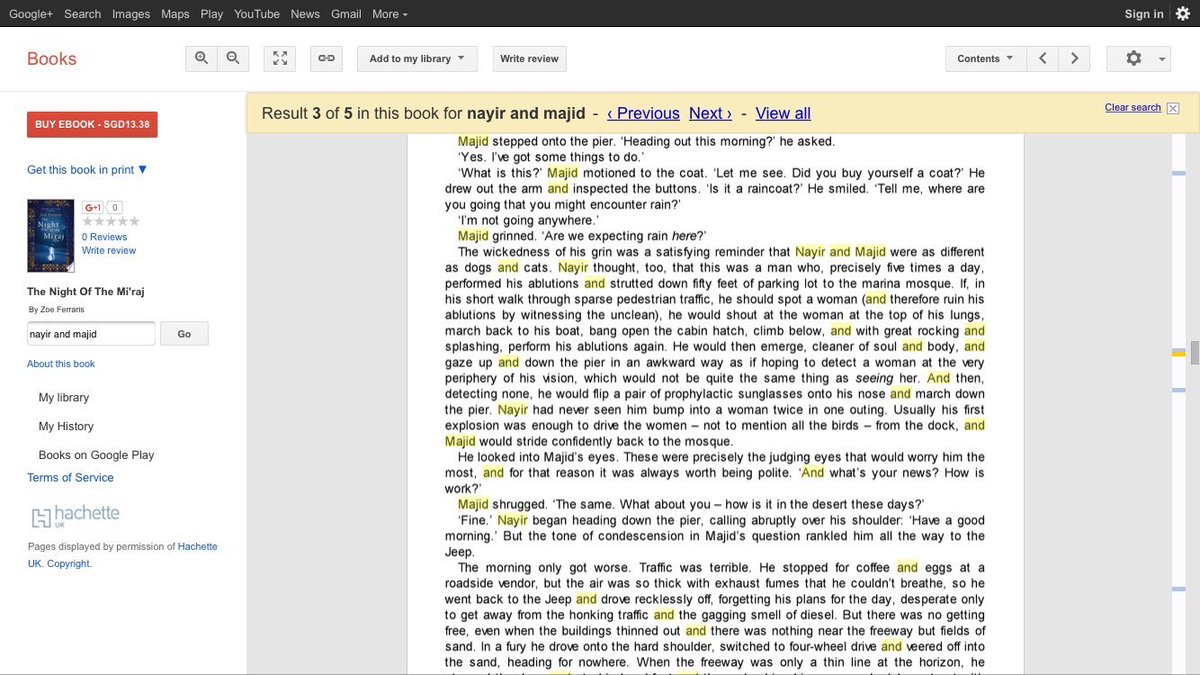1200x675 pixels.
Task: Click Write review link under rating
Action: [x=109, y=251]
